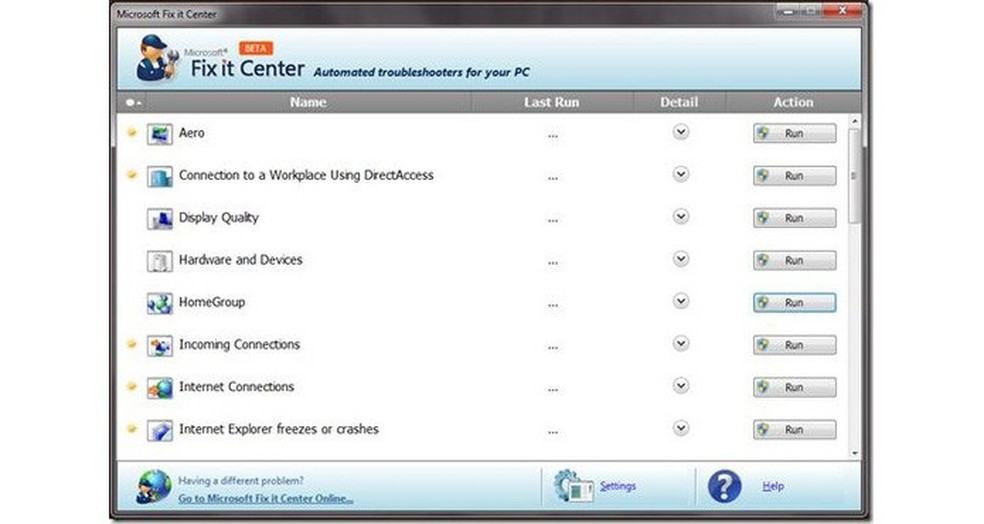984x524 pixels.
Task: Select the Hardware and Devices row name
Action: [x=240, y=260]
